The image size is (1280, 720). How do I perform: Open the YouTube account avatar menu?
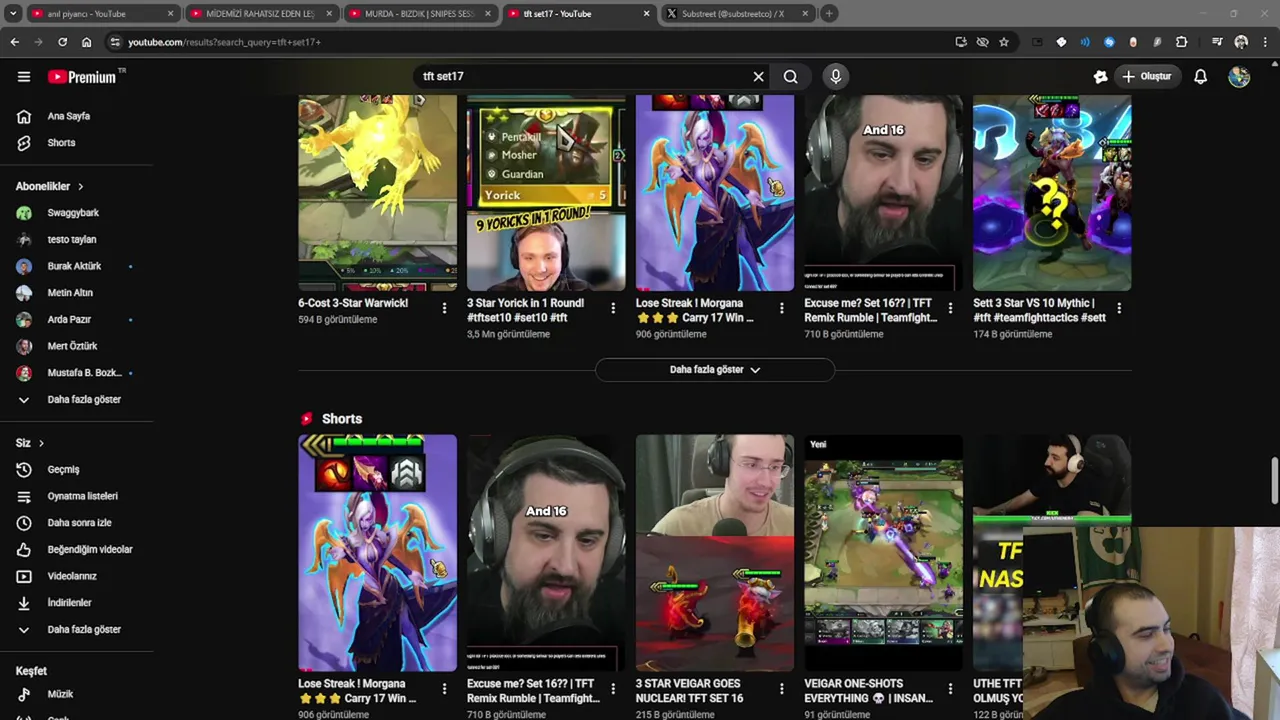point(1239,76)
